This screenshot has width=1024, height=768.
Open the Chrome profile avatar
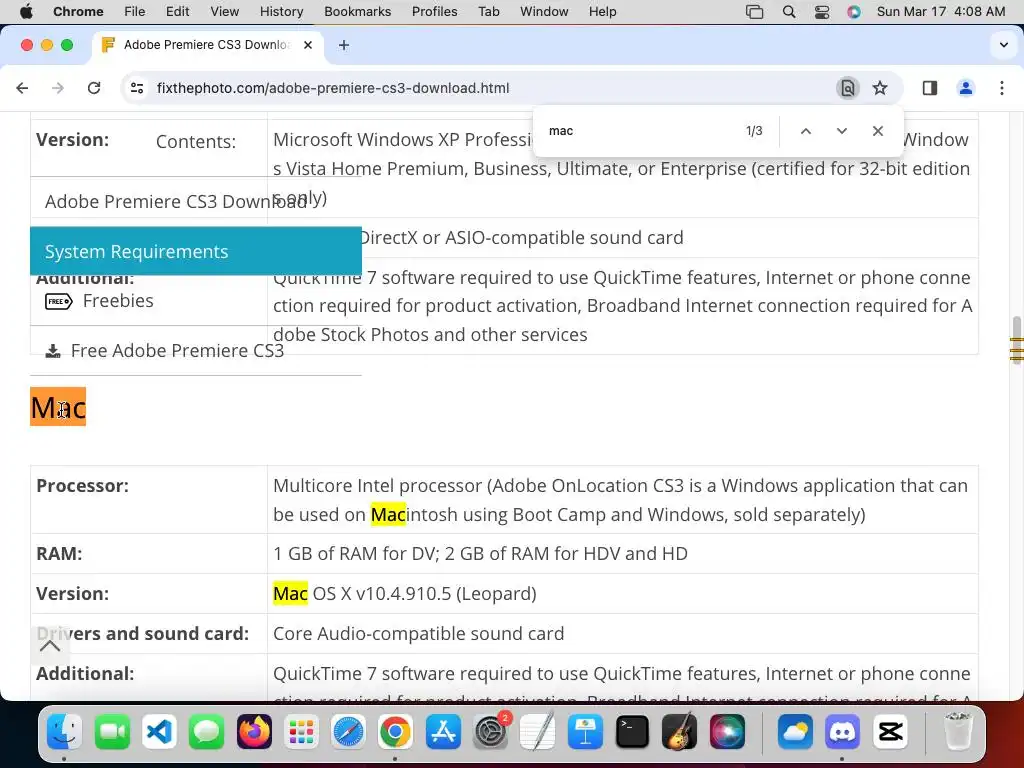965,88
